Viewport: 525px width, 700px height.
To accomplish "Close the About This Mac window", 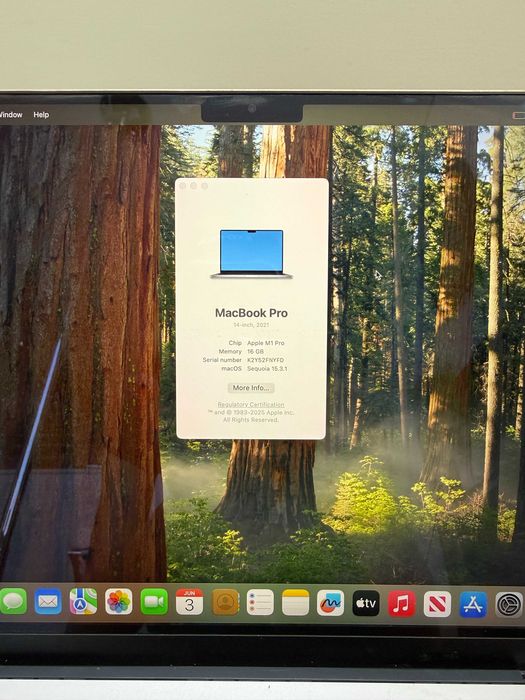I will tap(183, 186).
